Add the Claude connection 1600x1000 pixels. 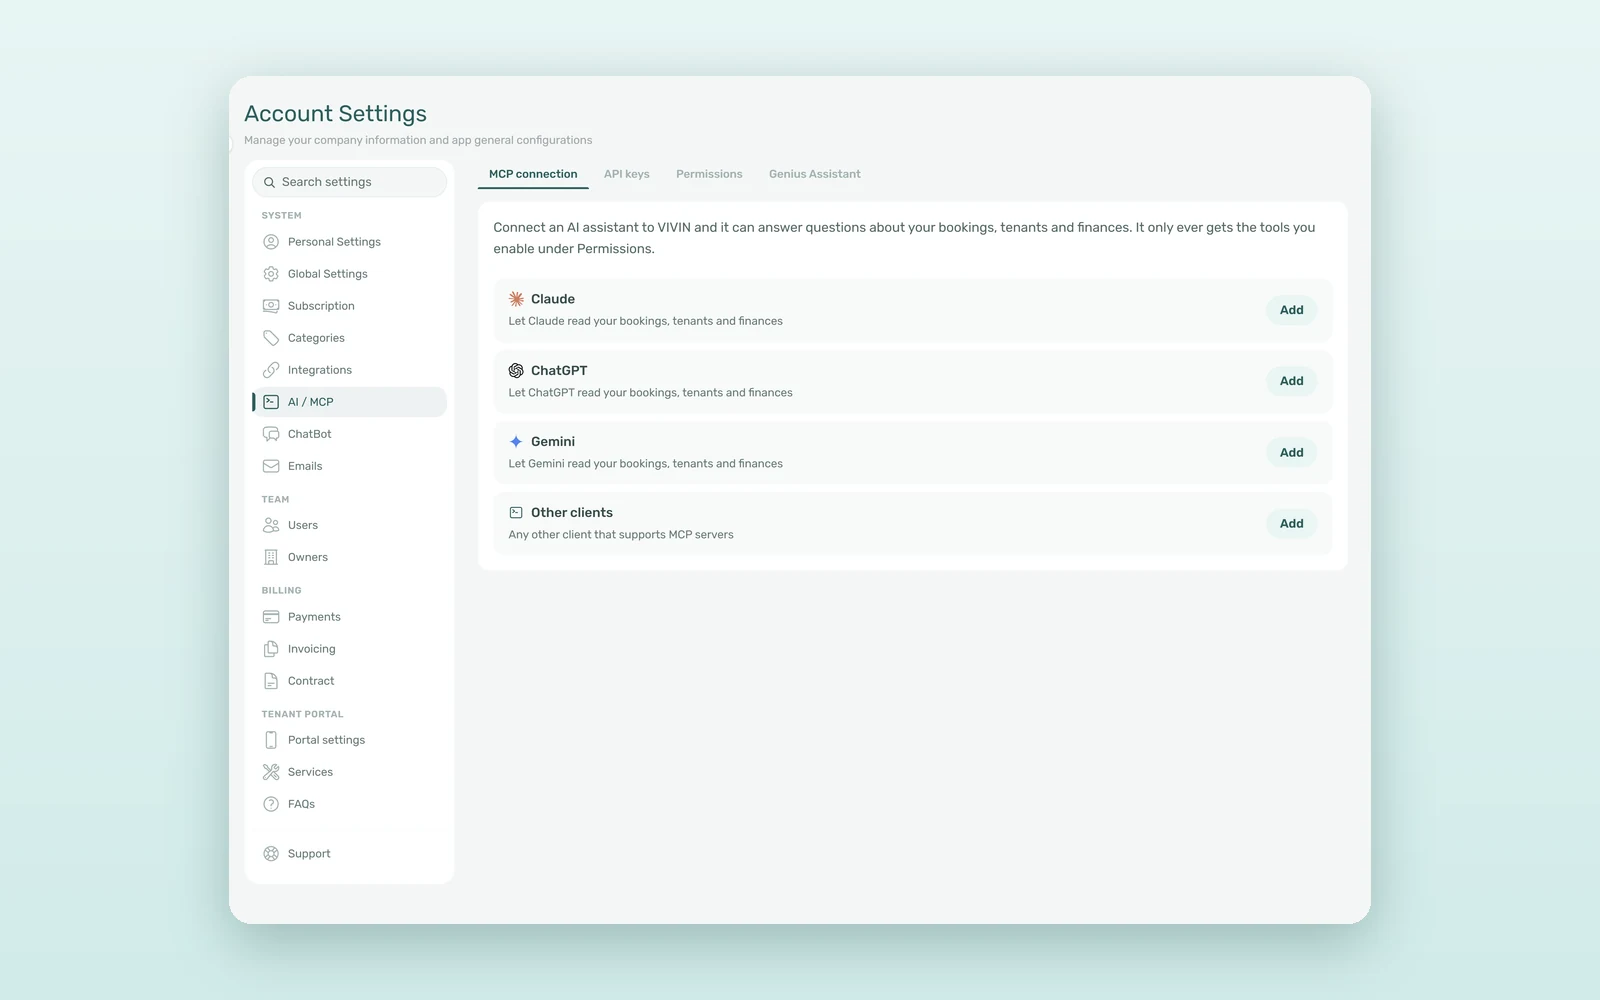(x=1291, y=310)
